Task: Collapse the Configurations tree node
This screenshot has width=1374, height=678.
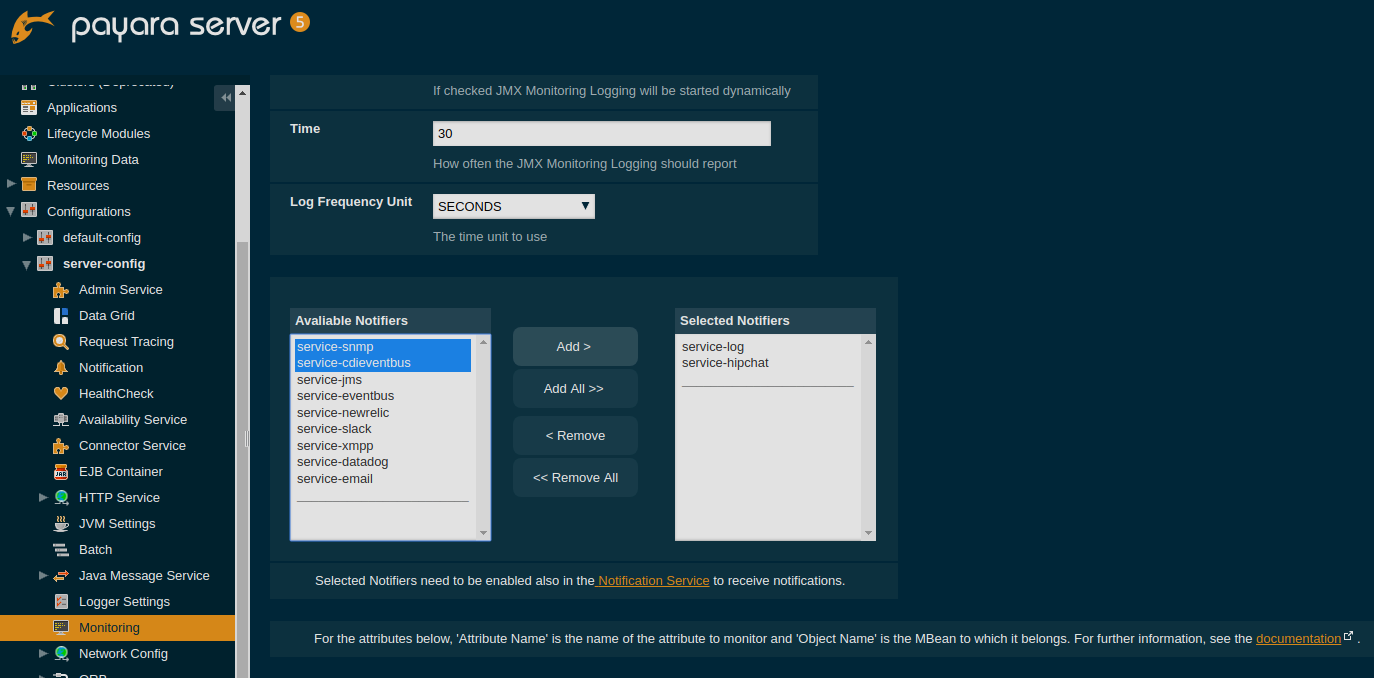Action: click(11, 212)
